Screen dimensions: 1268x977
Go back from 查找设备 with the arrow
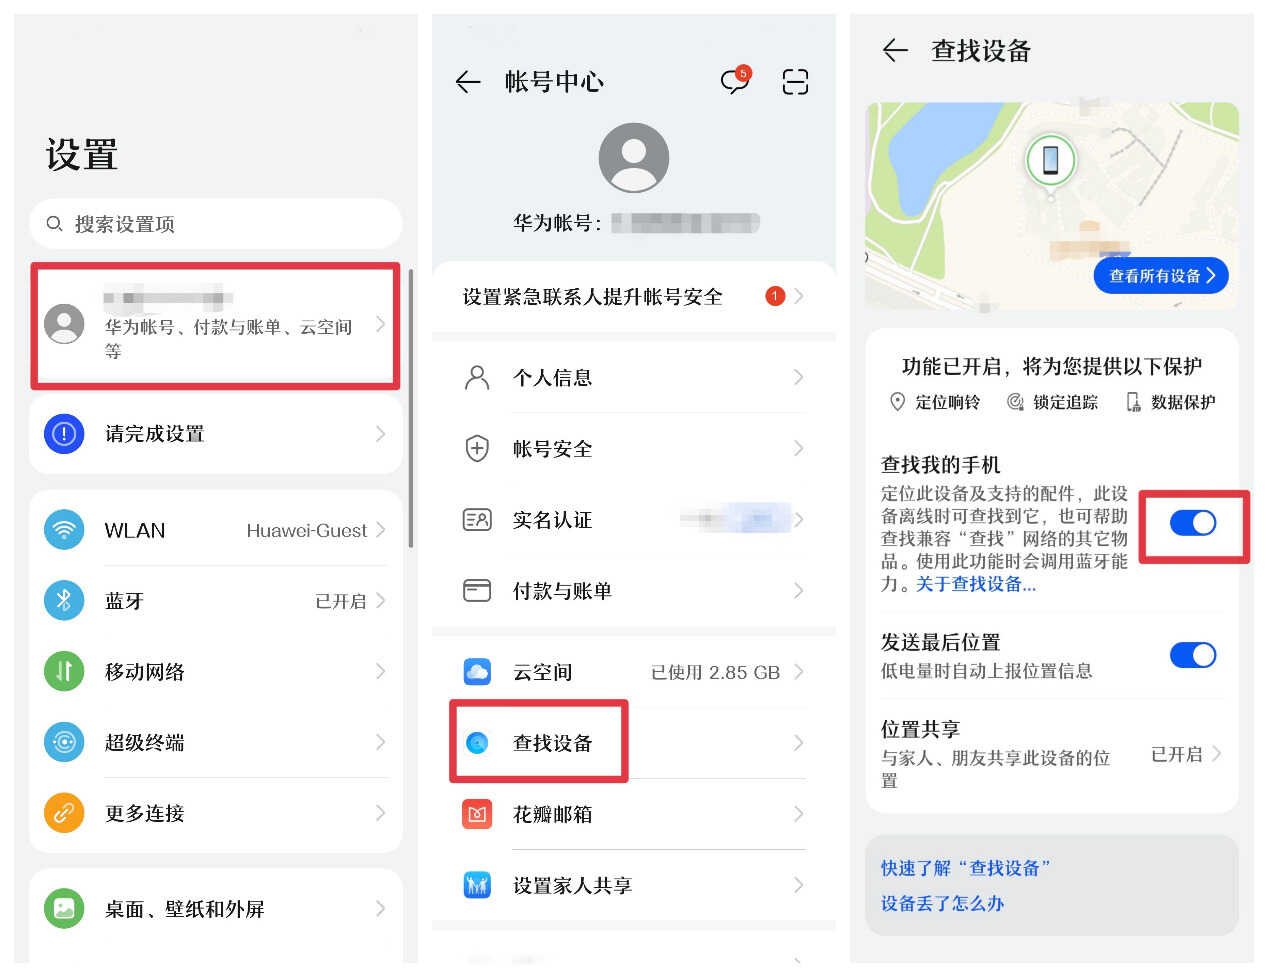895,51
